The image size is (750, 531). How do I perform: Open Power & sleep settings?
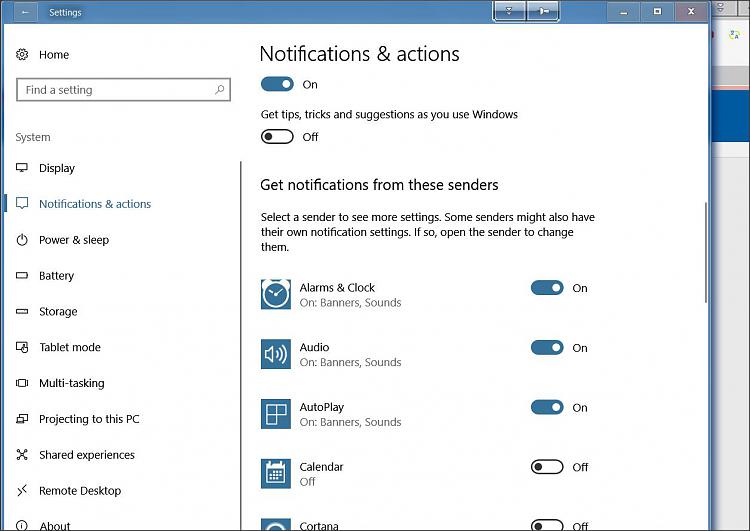click(x=74, y=240)
